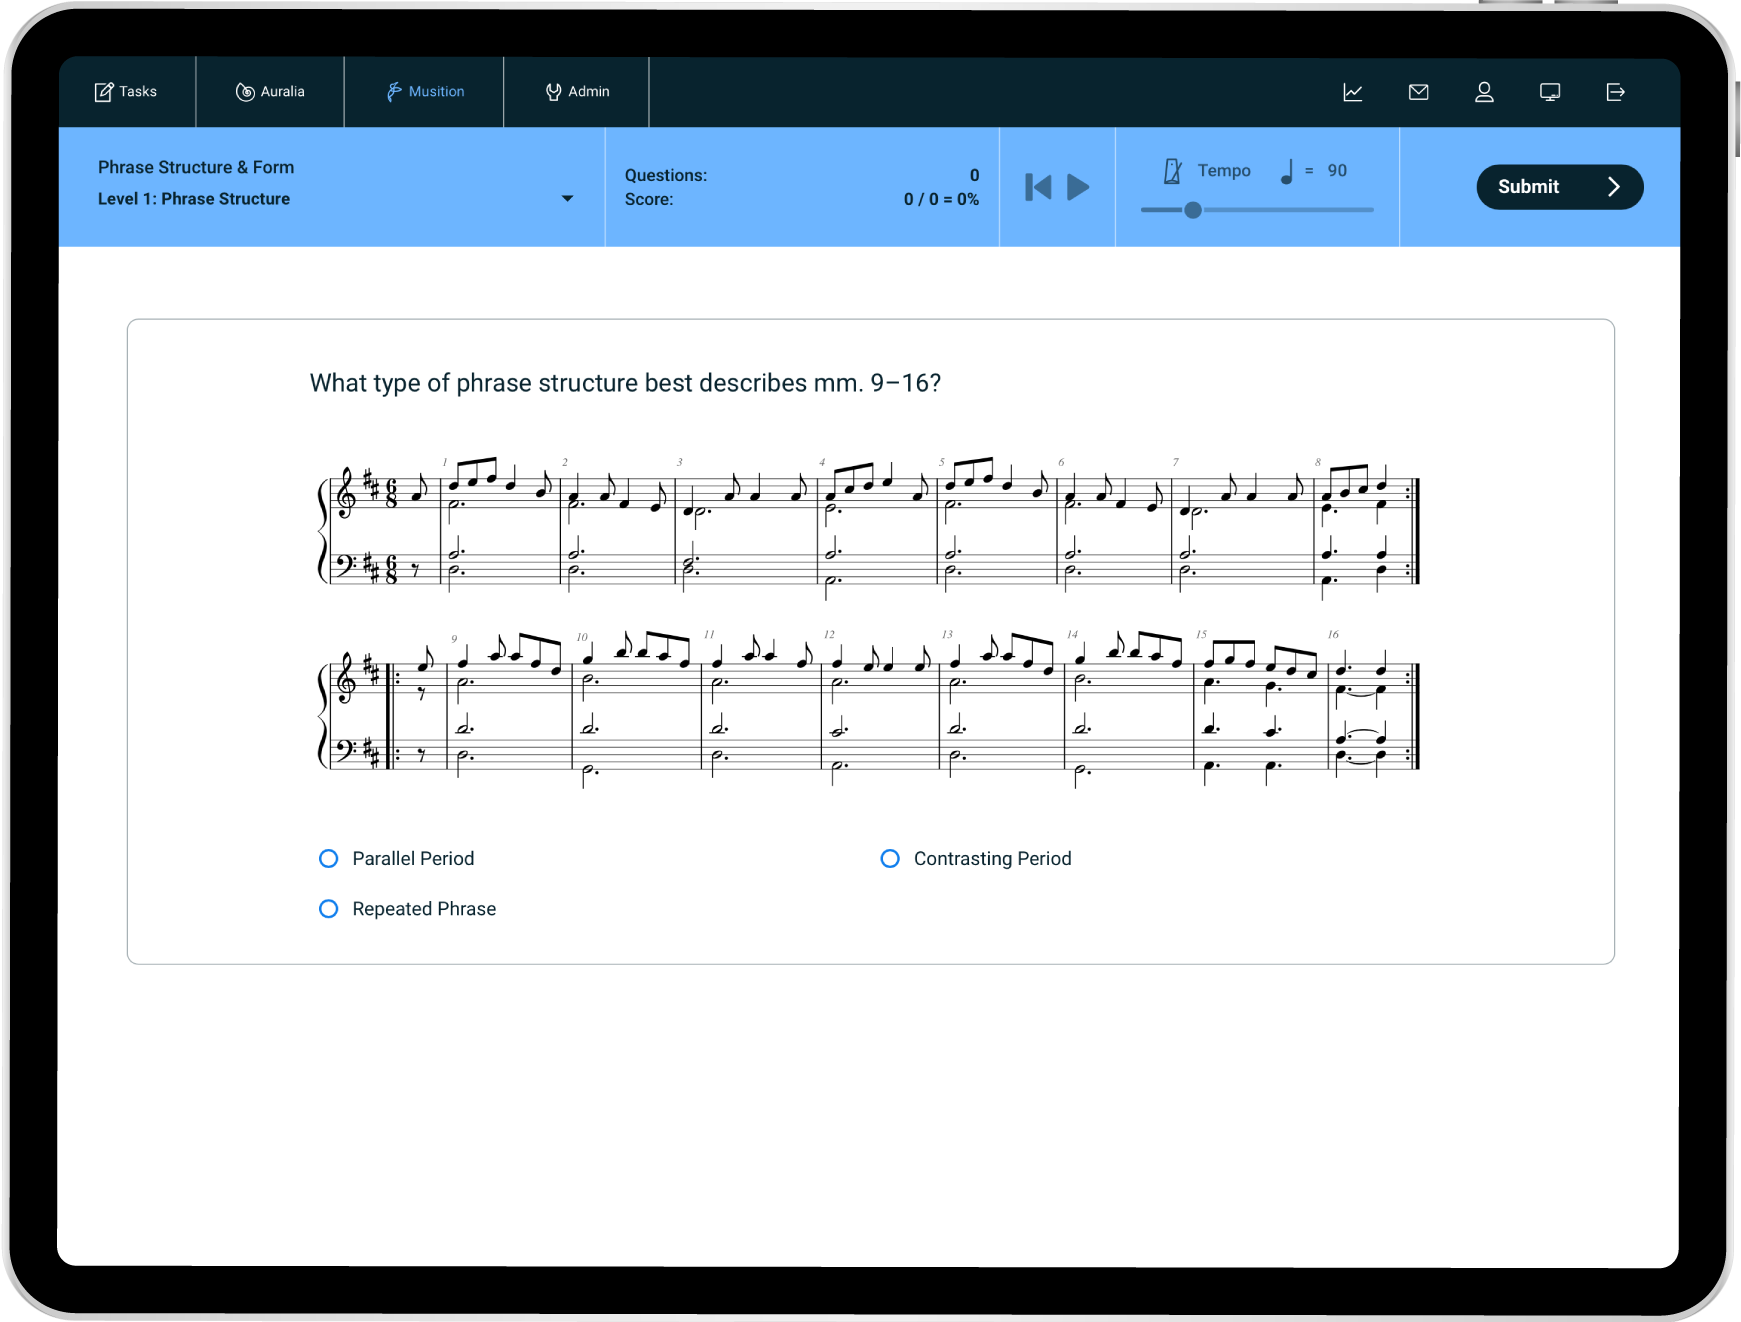The width and height of the screenshot is (1741, 1322).
Task: Choose the Contrasting Period radio button
Action: point(890,859)
